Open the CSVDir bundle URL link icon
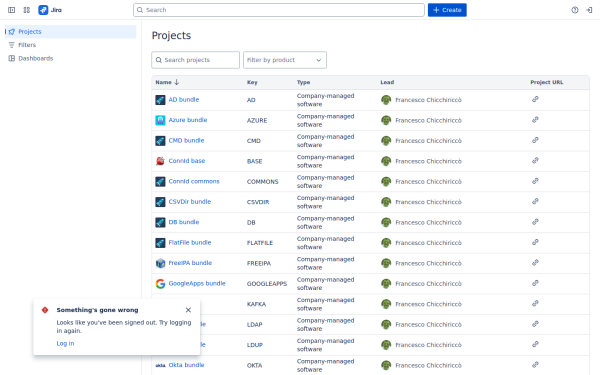 (x=535, y=201)
